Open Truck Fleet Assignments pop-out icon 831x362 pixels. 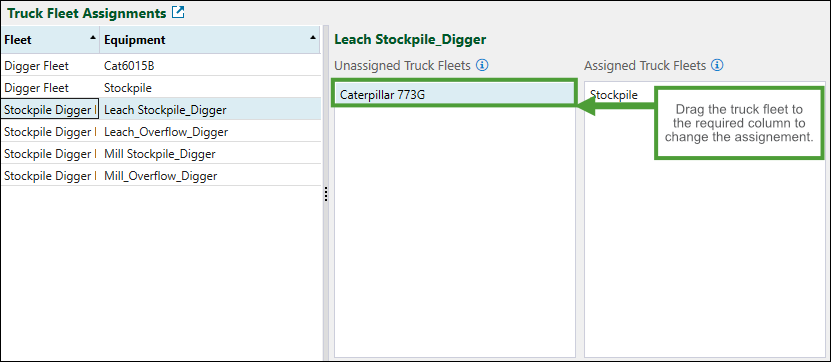pos(178,13)
